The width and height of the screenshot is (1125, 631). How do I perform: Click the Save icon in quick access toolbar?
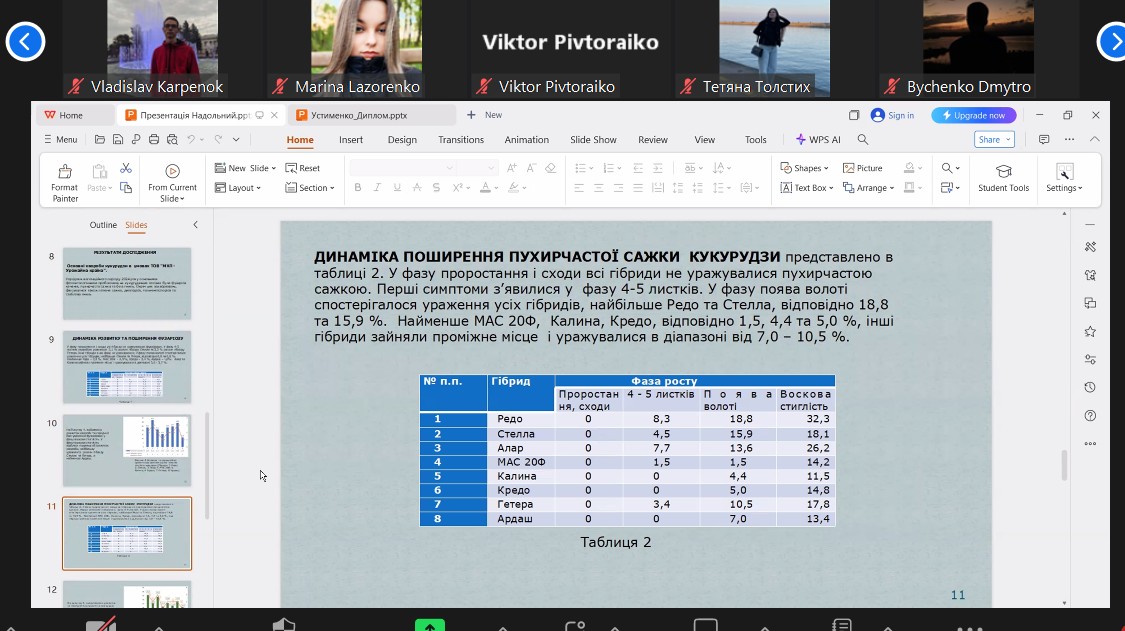click(118, 139)
